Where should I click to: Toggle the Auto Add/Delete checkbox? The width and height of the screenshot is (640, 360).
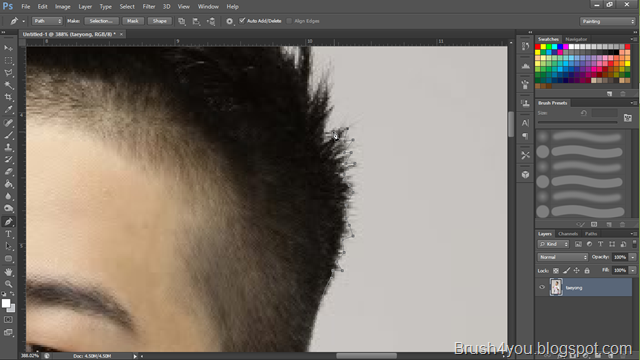pyautogui.click(x=242, y=20)
